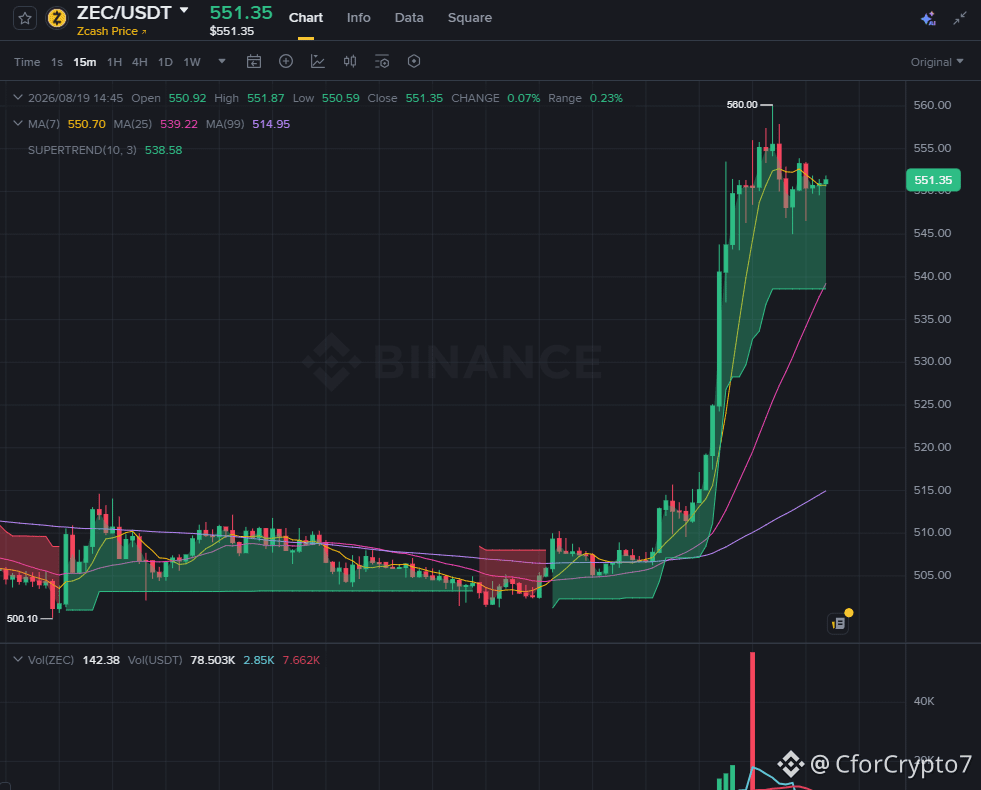This screenshot has height=790, width=981.
Task: Click the Vol(ZEC) value 142.38
Action: click(x=101, y=660)
